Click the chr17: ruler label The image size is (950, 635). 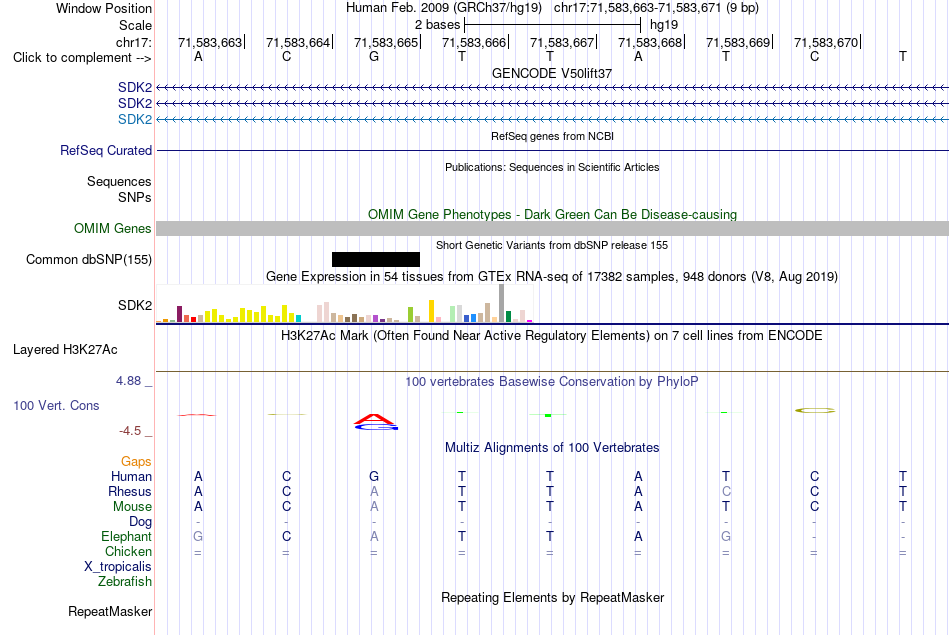point(133,42)
